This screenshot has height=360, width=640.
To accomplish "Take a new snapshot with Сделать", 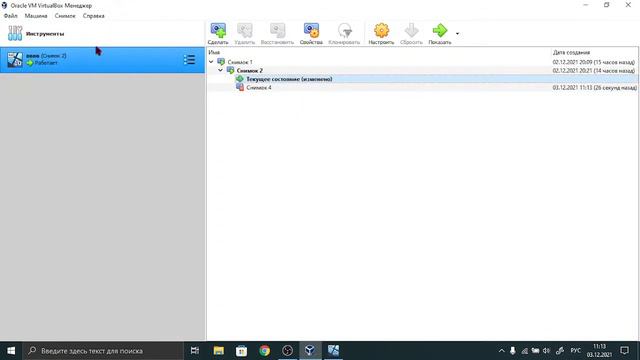I will coord(218,34).
